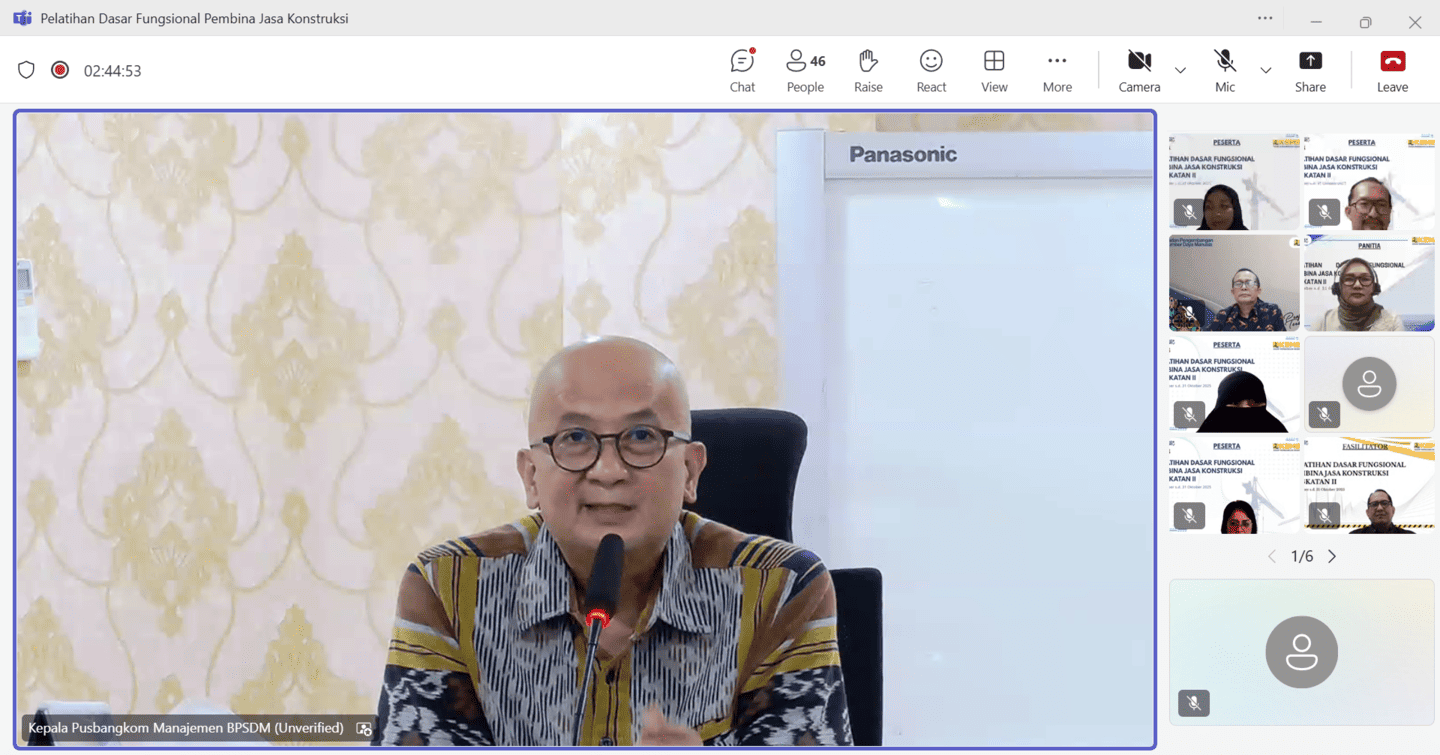
Task: Click the title bar three-dots menu
Action: pyautogui.click(x=1265, y=19)
